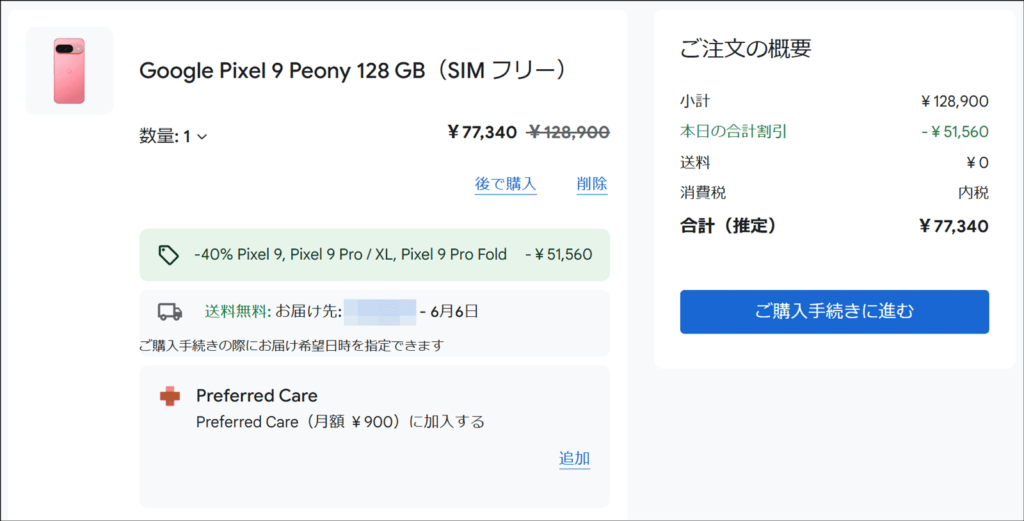Click the -40% Pixel 9 promotion banner
This screenshot has width=1024, height=521.
(374, 255)
